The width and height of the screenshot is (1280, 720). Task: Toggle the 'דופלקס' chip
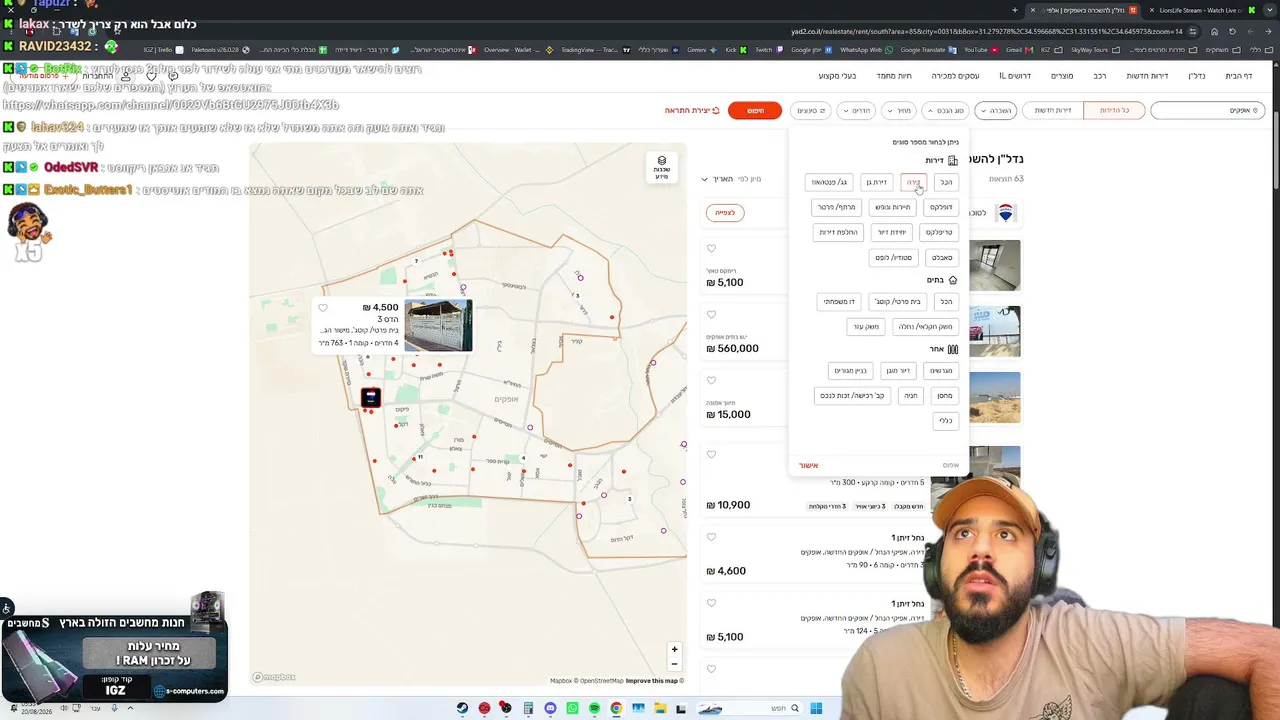coord(941,207)
